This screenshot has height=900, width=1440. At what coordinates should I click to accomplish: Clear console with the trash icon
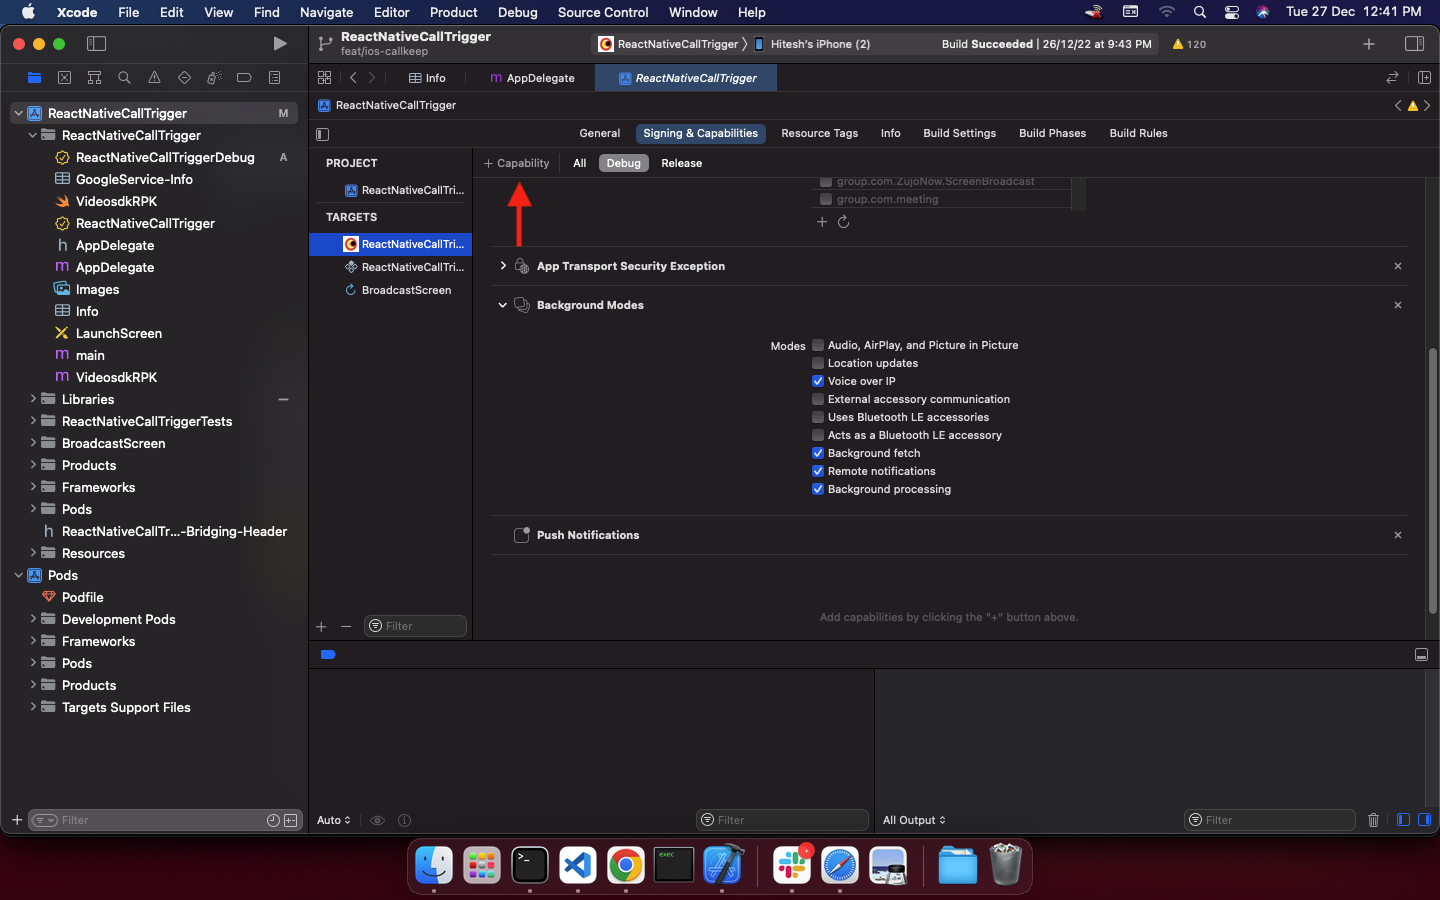[1373, 820]
